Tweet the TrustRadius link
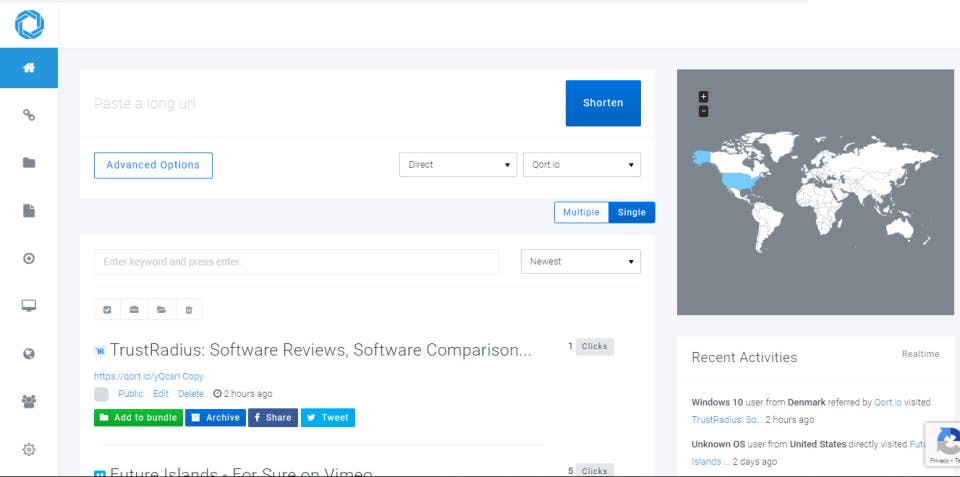Image resolution: width=960 pixels, height=477 pixels. pos(328,418)
